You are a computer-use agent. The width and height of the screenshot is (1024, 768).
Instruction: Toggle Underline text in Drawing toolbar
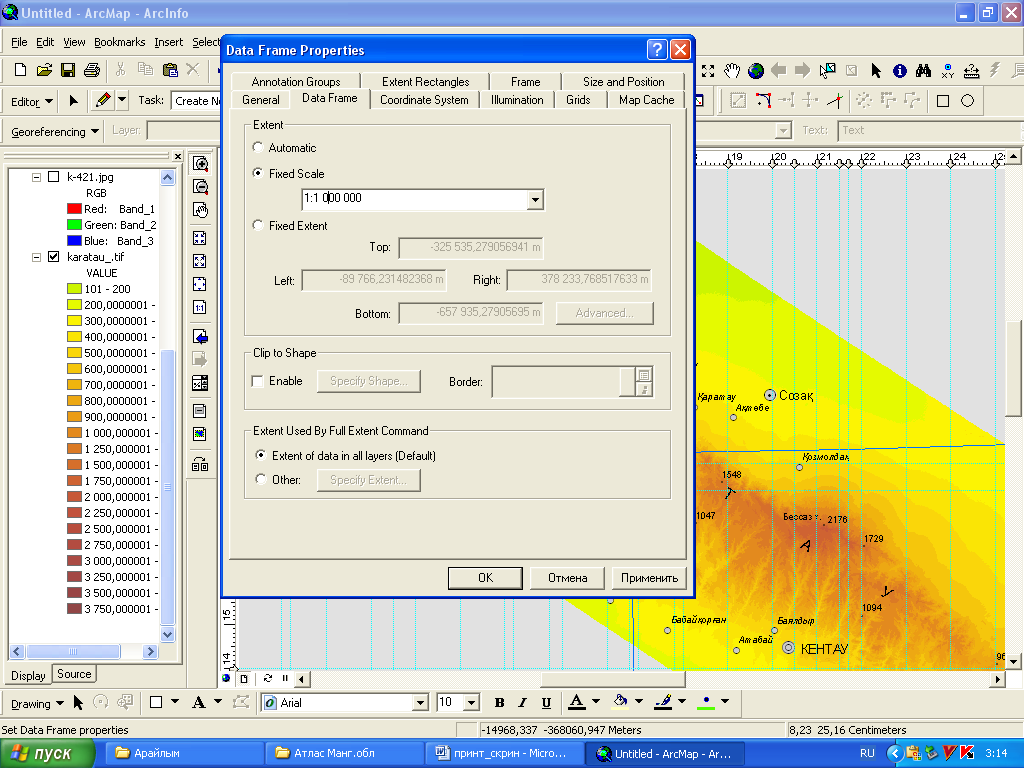coord(546,703)
